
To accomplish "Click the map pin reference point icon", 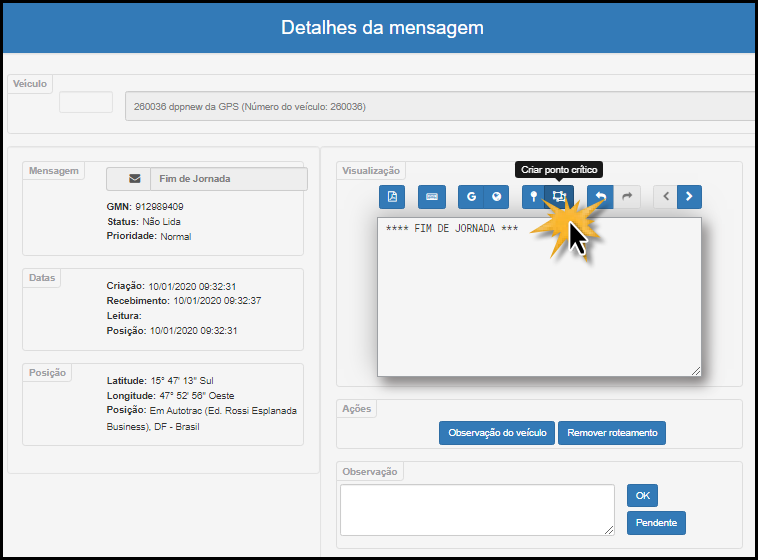I will [533, 197].
